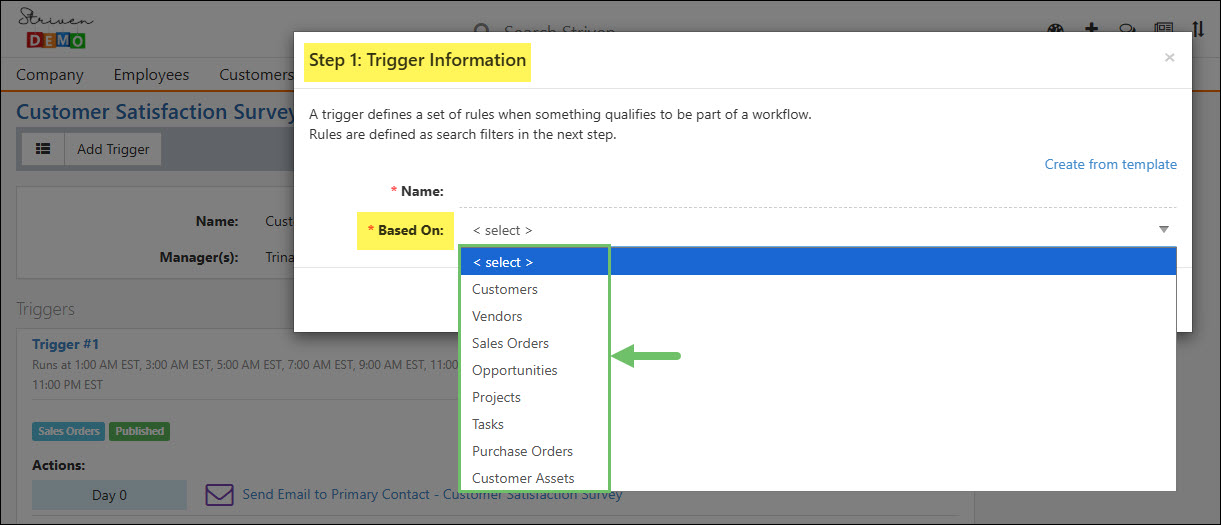
Task: Choose the '< select >' placeholder option
Action: (817, 262)
